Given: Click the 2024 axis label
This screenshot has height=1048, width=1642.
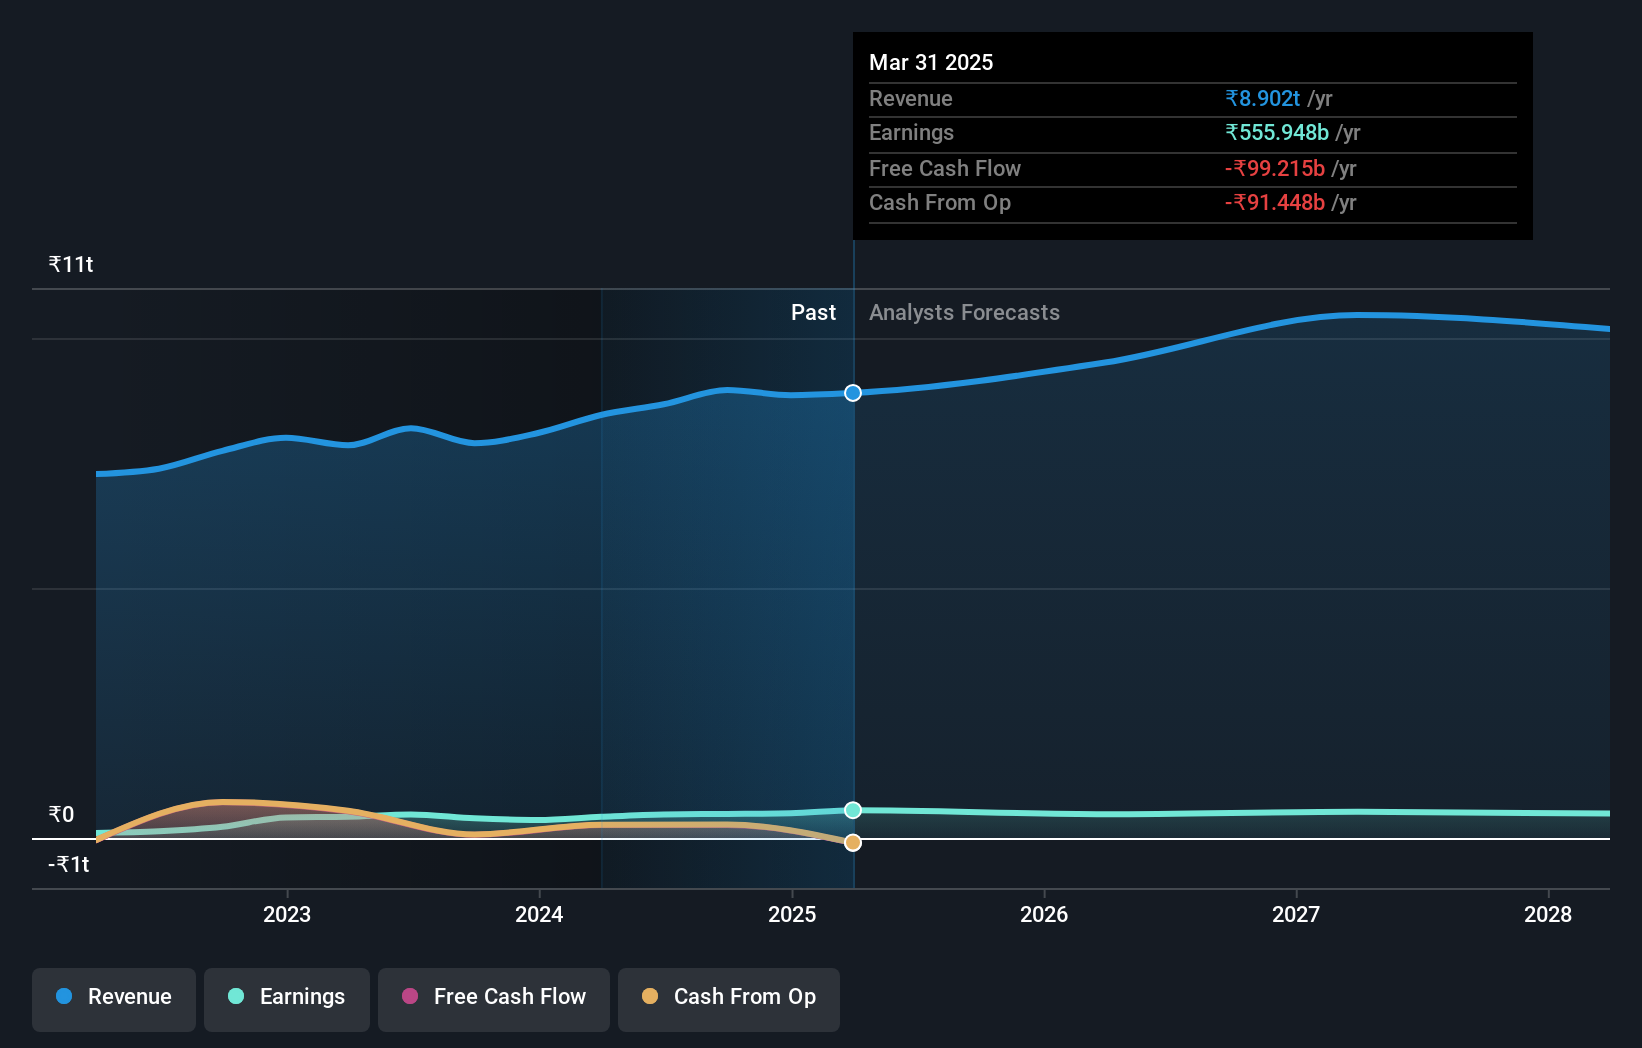Looking at the screenshot, I should point(539,914).
